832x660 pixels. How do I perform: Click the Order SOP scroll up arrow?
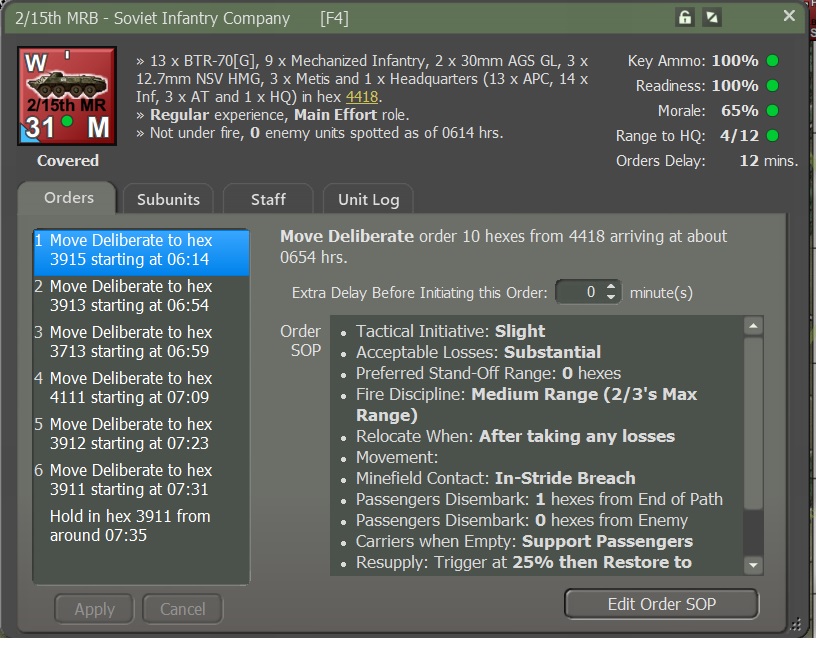coord(753,326)
